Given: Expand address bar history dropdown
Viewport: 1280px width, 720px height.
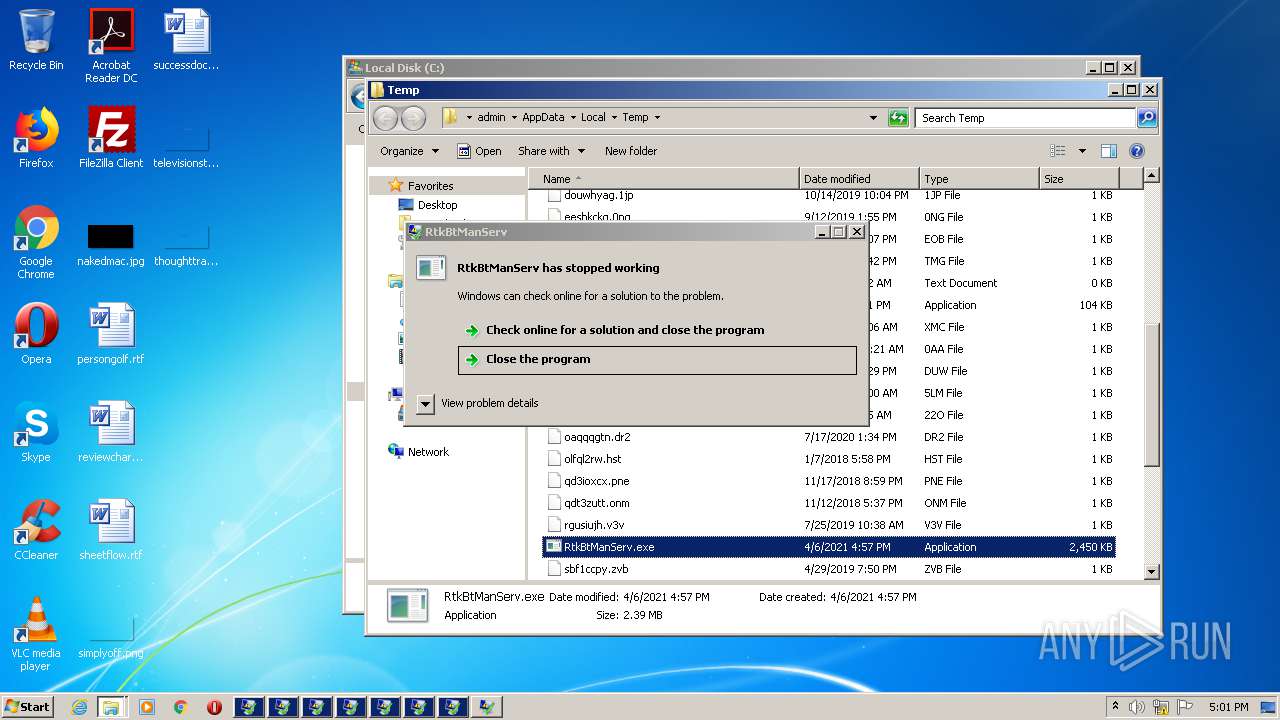Looking at the screenshot, I should [x=873, y=118].
